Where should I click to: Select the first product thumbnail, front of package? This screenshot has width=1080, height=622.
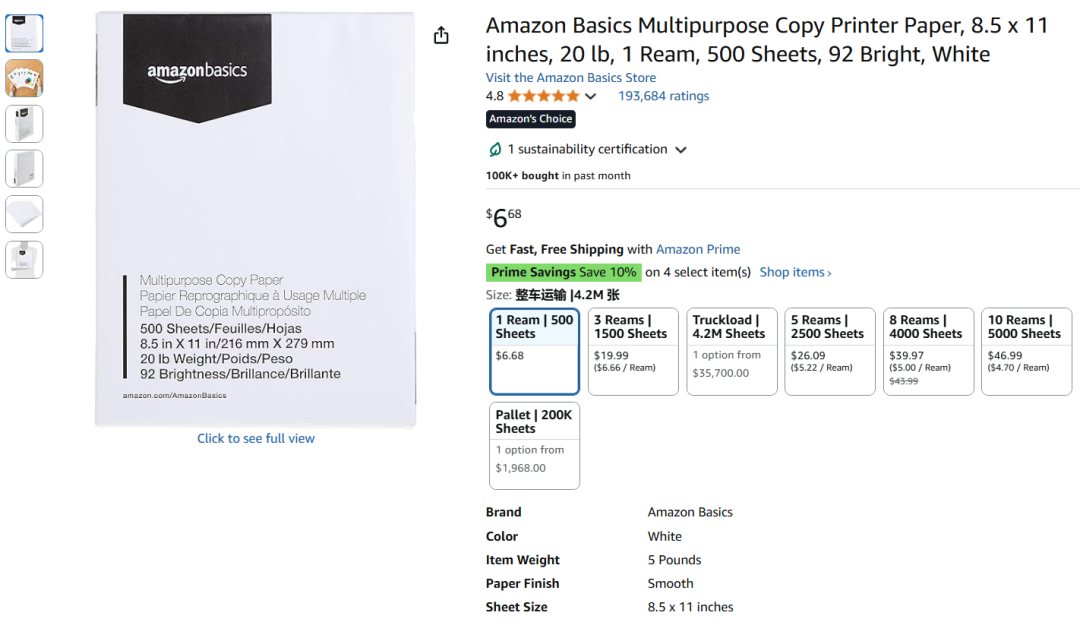pyautogui.click(x=24, y=33)
